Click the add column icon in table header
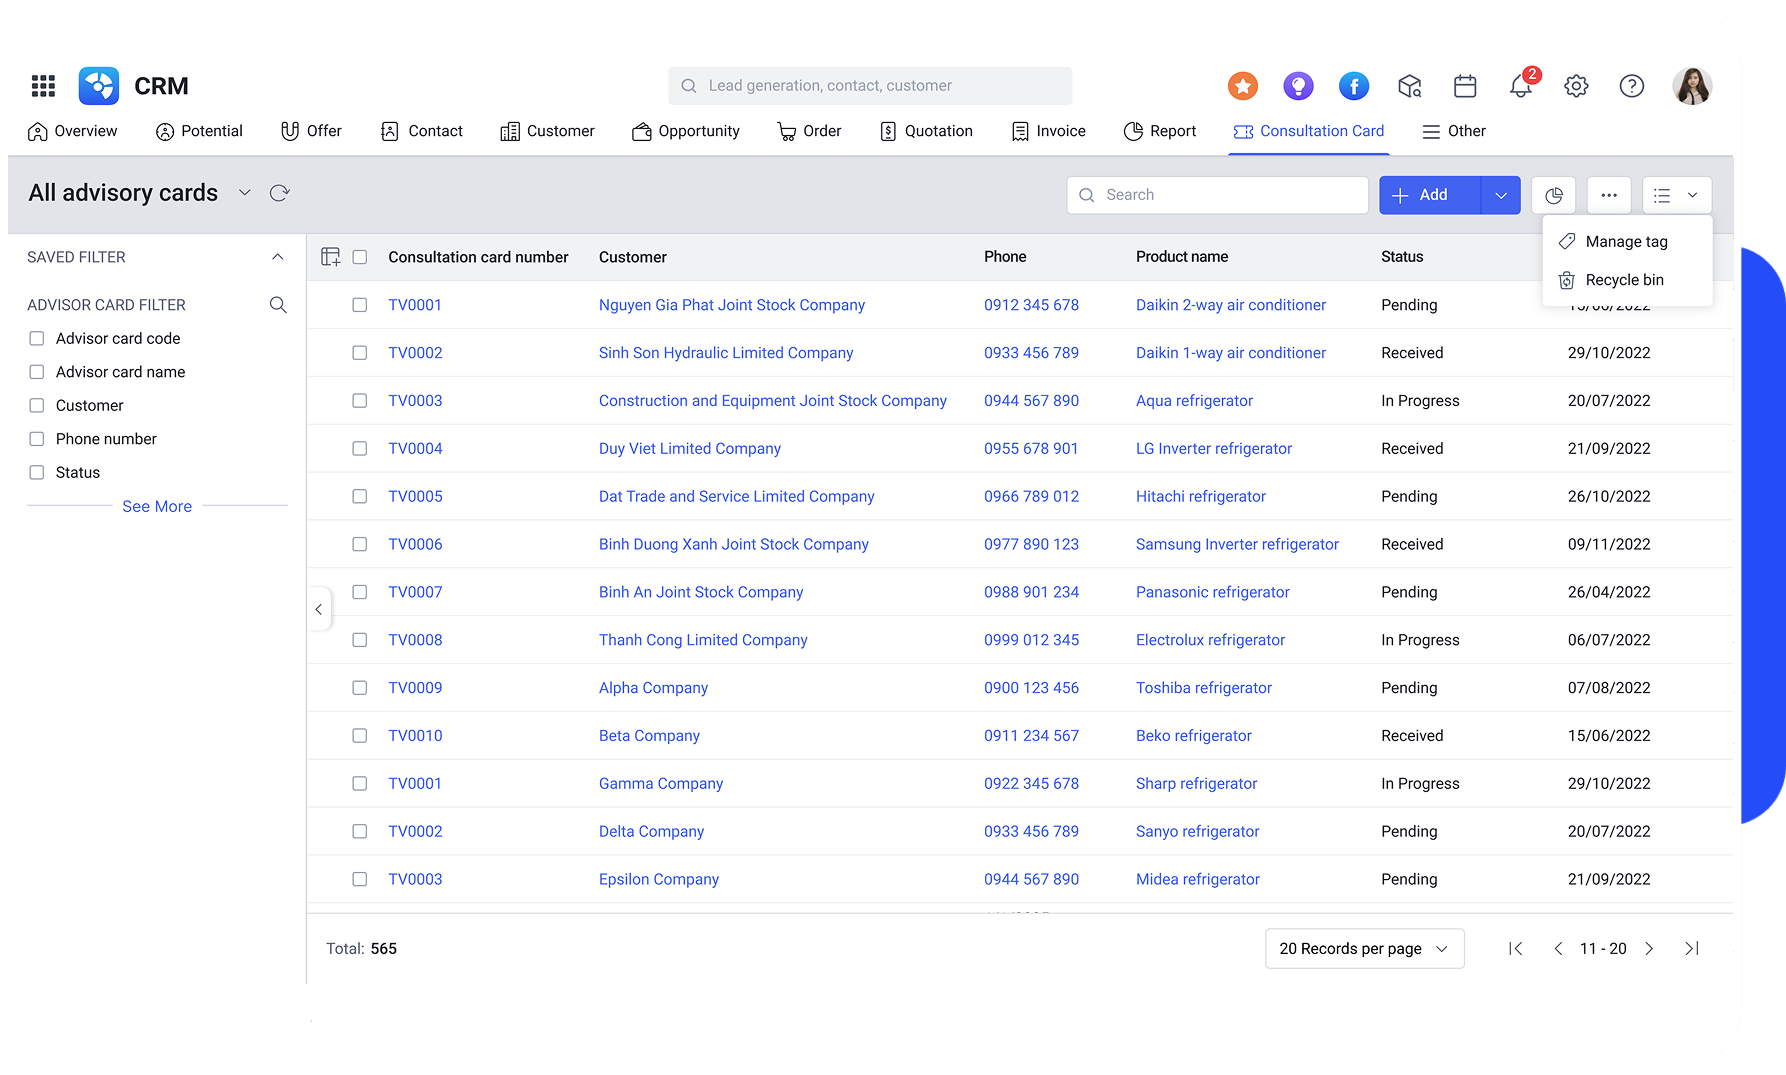Screen dimensions: 1786x1075 click(330, 256)
